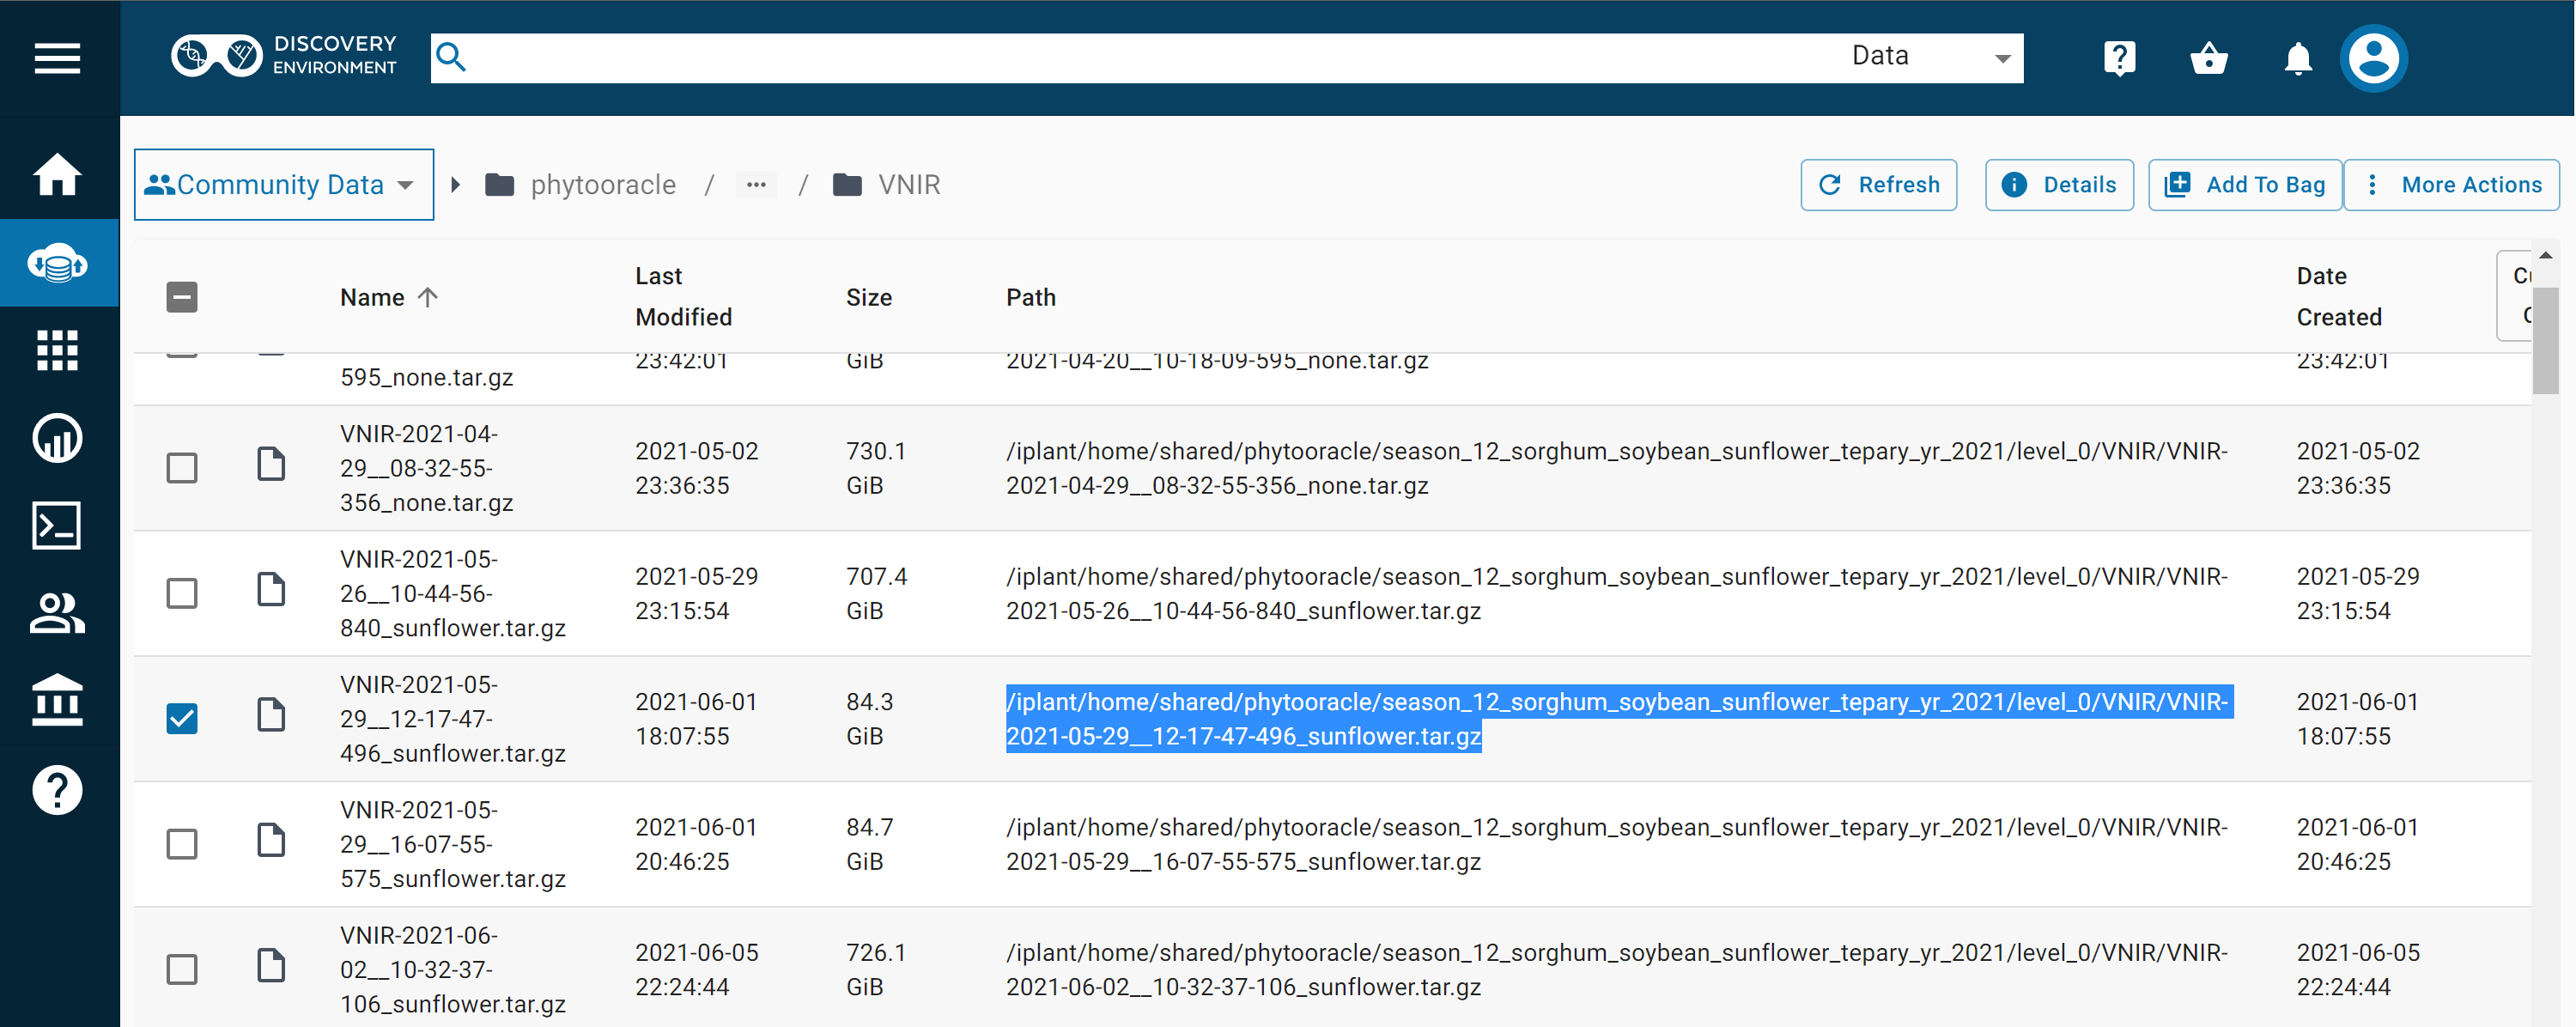
Task: Click the scrollbar up arrow
Action: (2545, 256)
